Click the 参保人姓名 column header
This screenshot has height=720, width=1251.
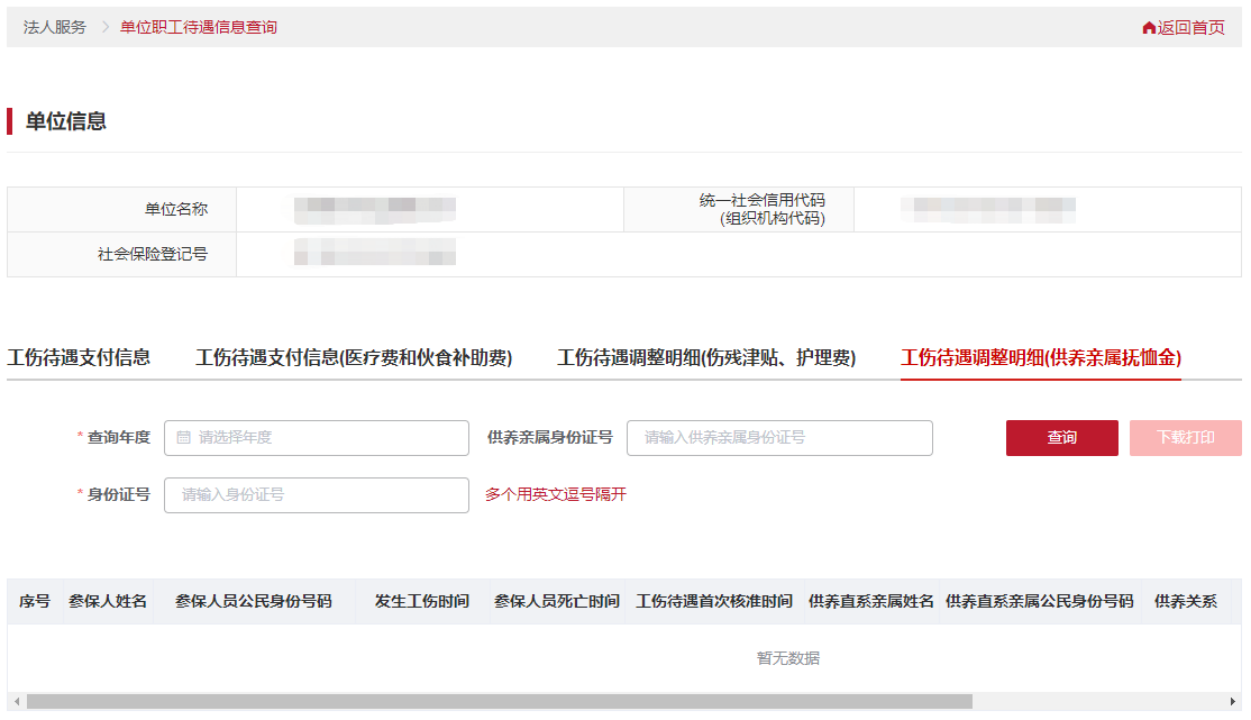coord(107,601)
